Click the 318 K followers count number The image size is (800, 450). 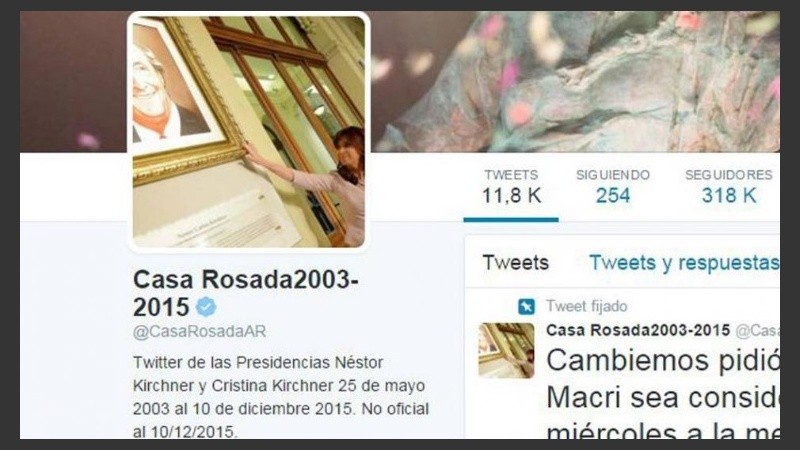[x=729, y=195]
